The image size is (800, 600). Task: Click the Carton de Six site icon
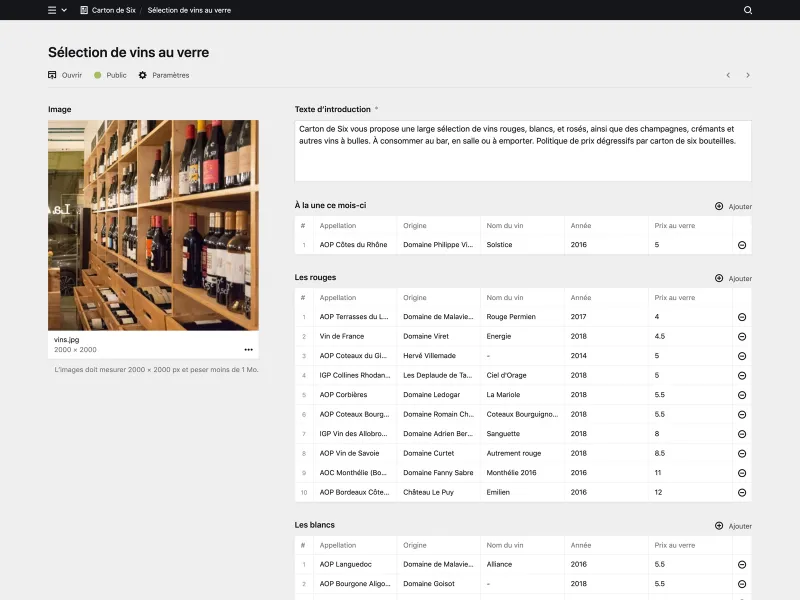point(82,11)
